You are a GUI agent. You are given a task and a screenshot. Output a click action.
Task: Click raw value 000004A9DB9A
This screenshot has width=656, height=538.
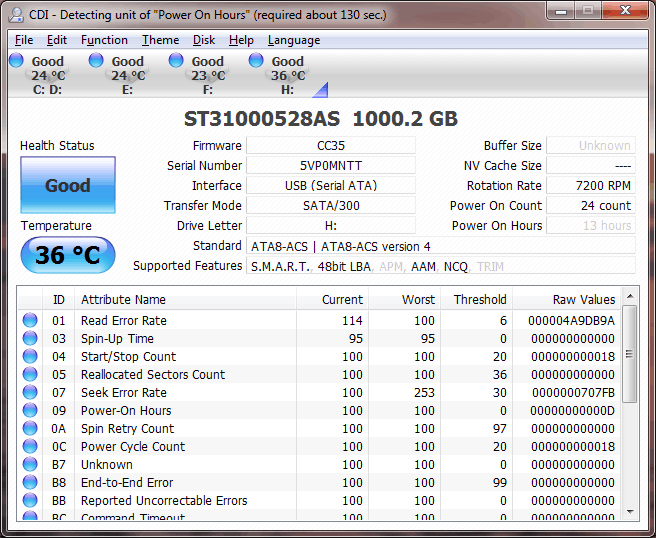(571, 320)
